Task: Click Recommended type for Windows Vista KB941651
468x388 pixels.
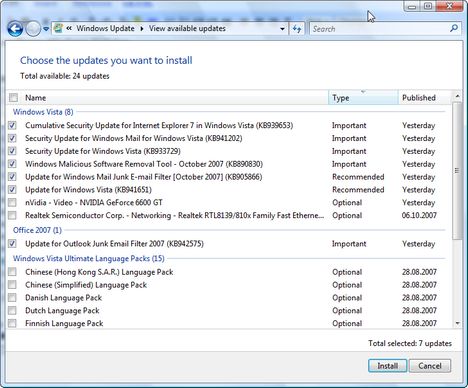Action: point(358,190)
